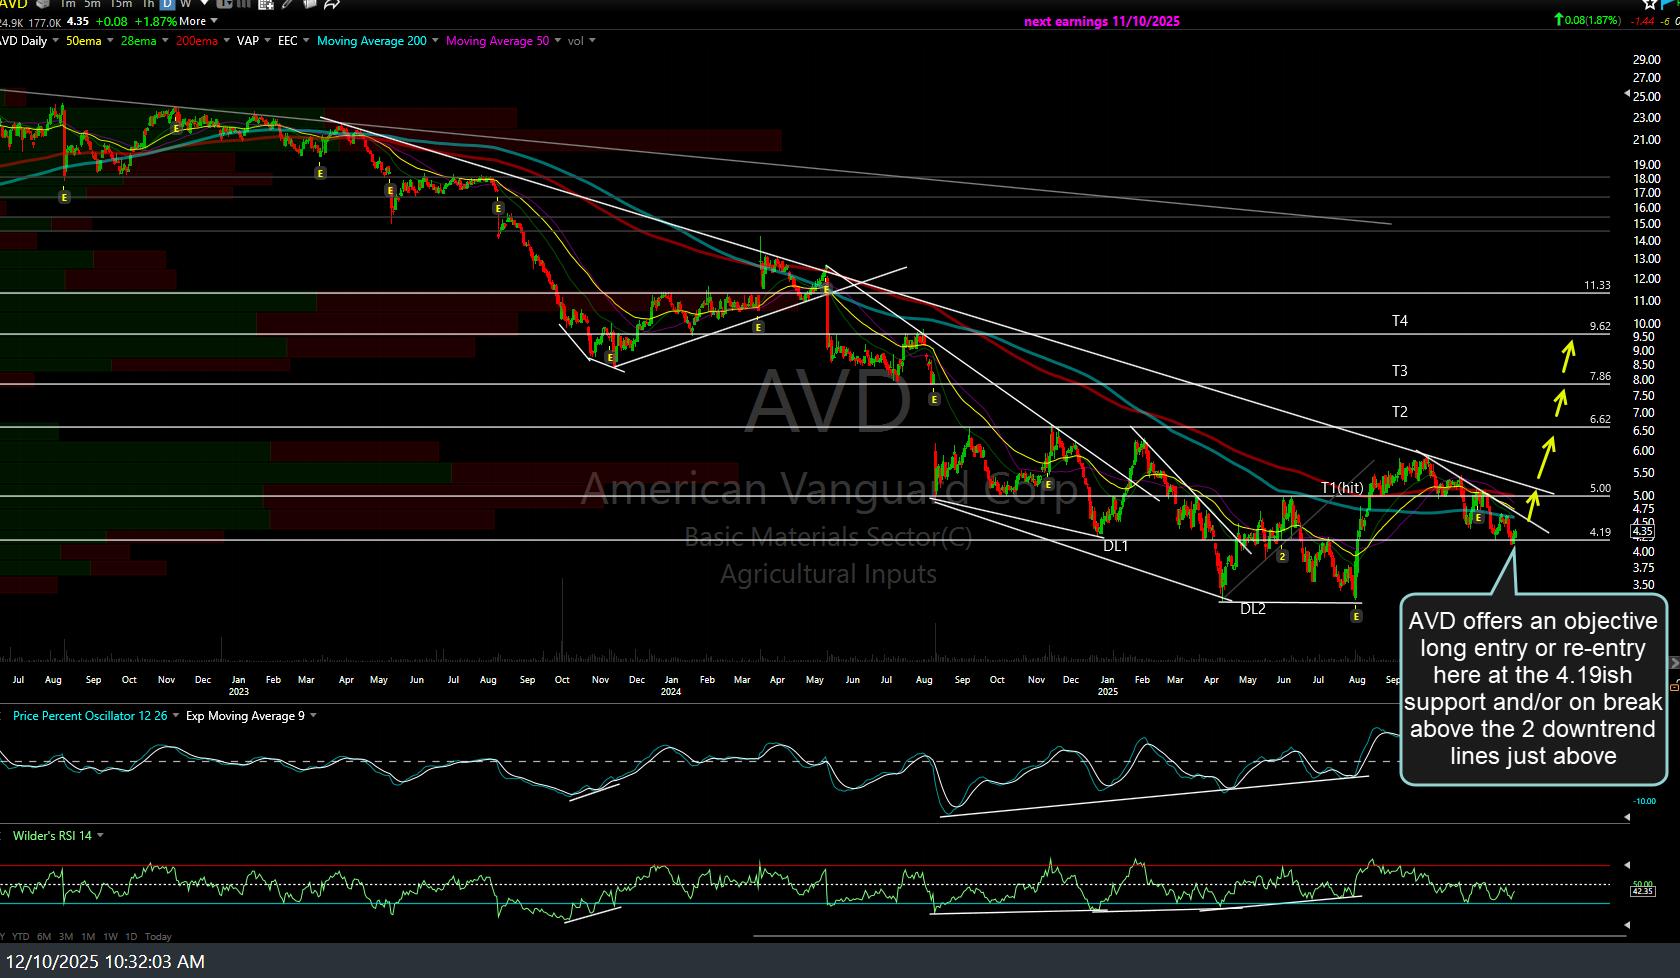Screen dimensions: 1680x978
Task: Click the star favorite icon at top right
Action: coord(1650,4)
